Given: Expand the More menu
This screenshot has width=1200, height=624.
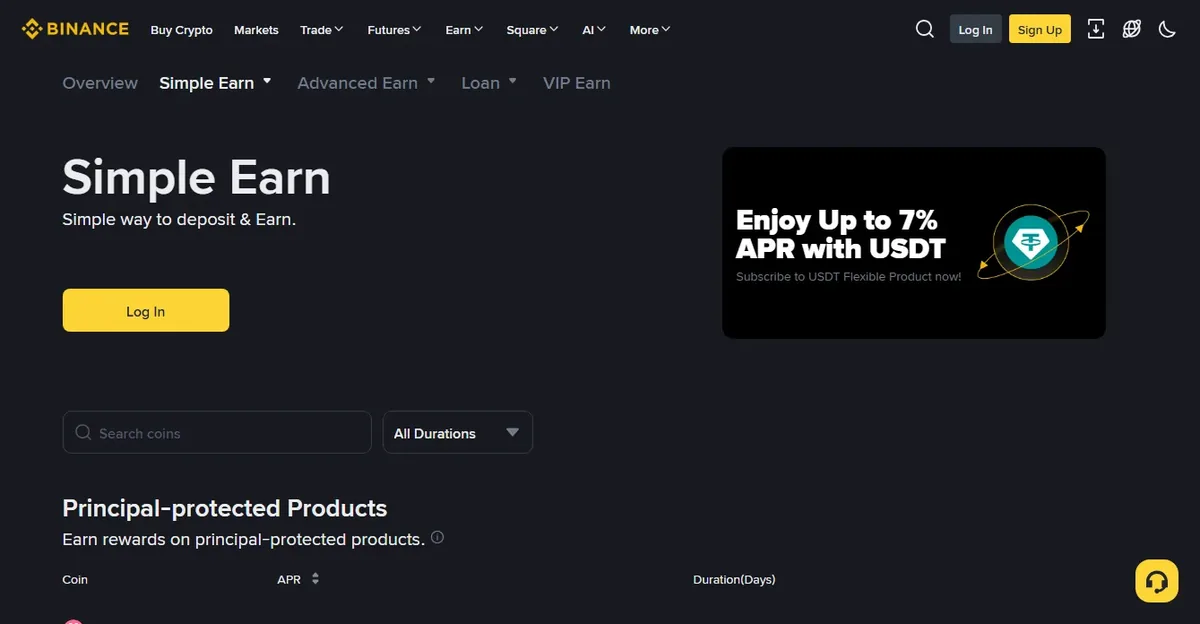Looking at the screenshot, I should tap(650, 30).
